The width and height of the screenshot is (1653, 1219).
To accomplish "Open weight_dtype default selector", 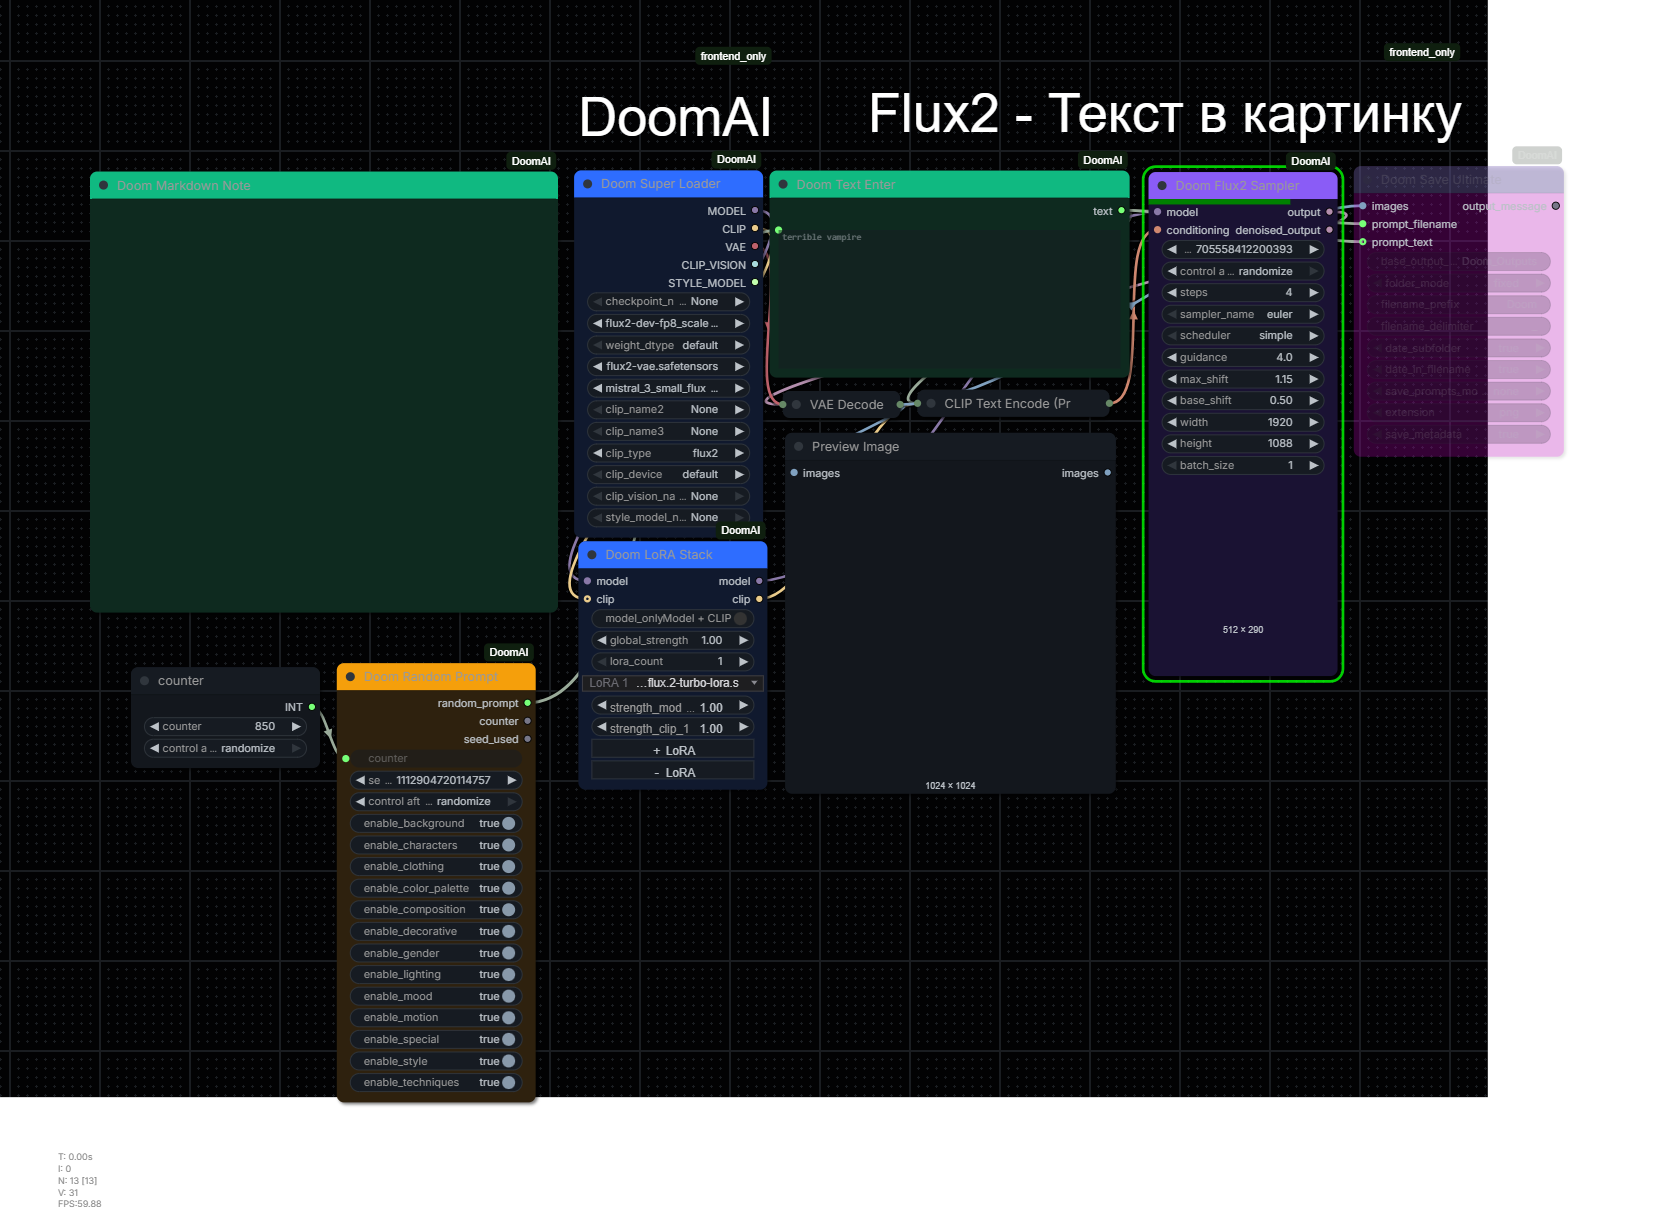I will pos(668,346).
